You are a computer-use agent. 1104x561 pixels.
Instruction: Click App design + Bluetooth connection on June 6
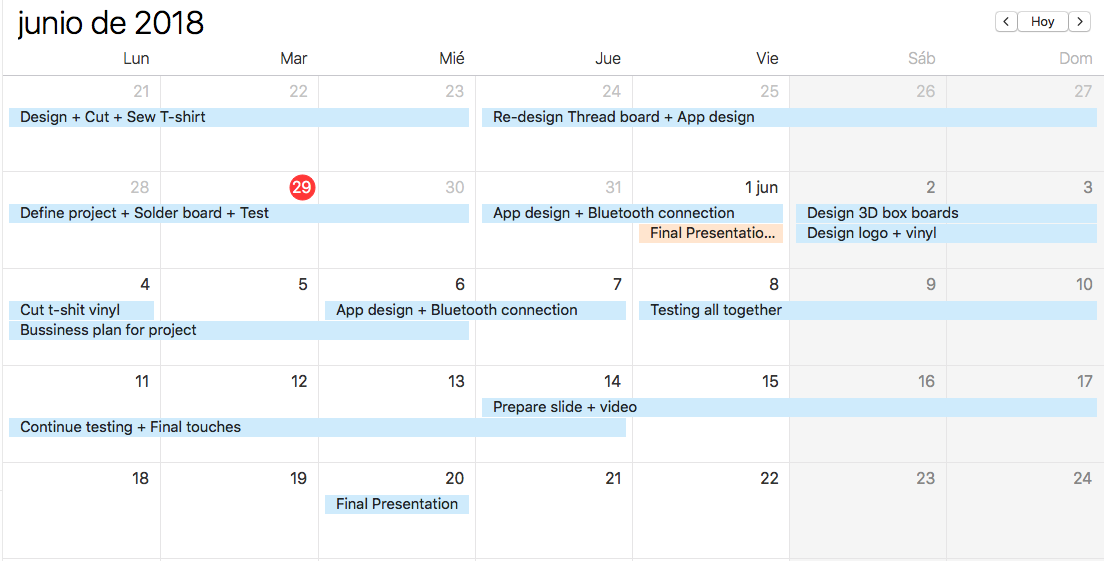tap(475, 310)
